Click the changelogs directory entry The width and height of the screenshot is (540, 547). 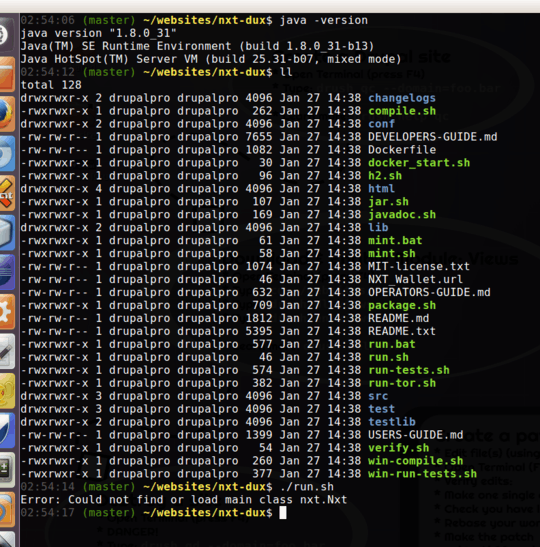pos(402,98)
